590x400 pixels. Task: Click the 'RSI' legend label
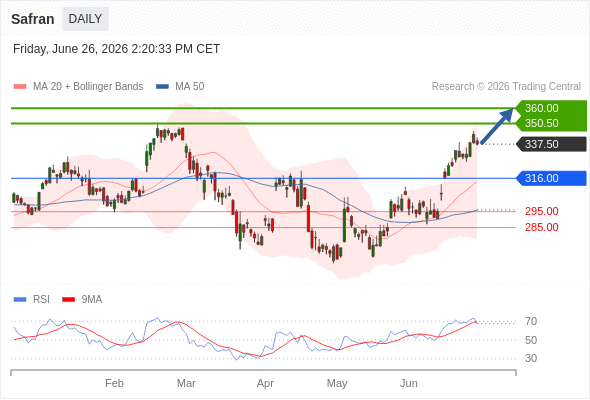pos(41,300)
